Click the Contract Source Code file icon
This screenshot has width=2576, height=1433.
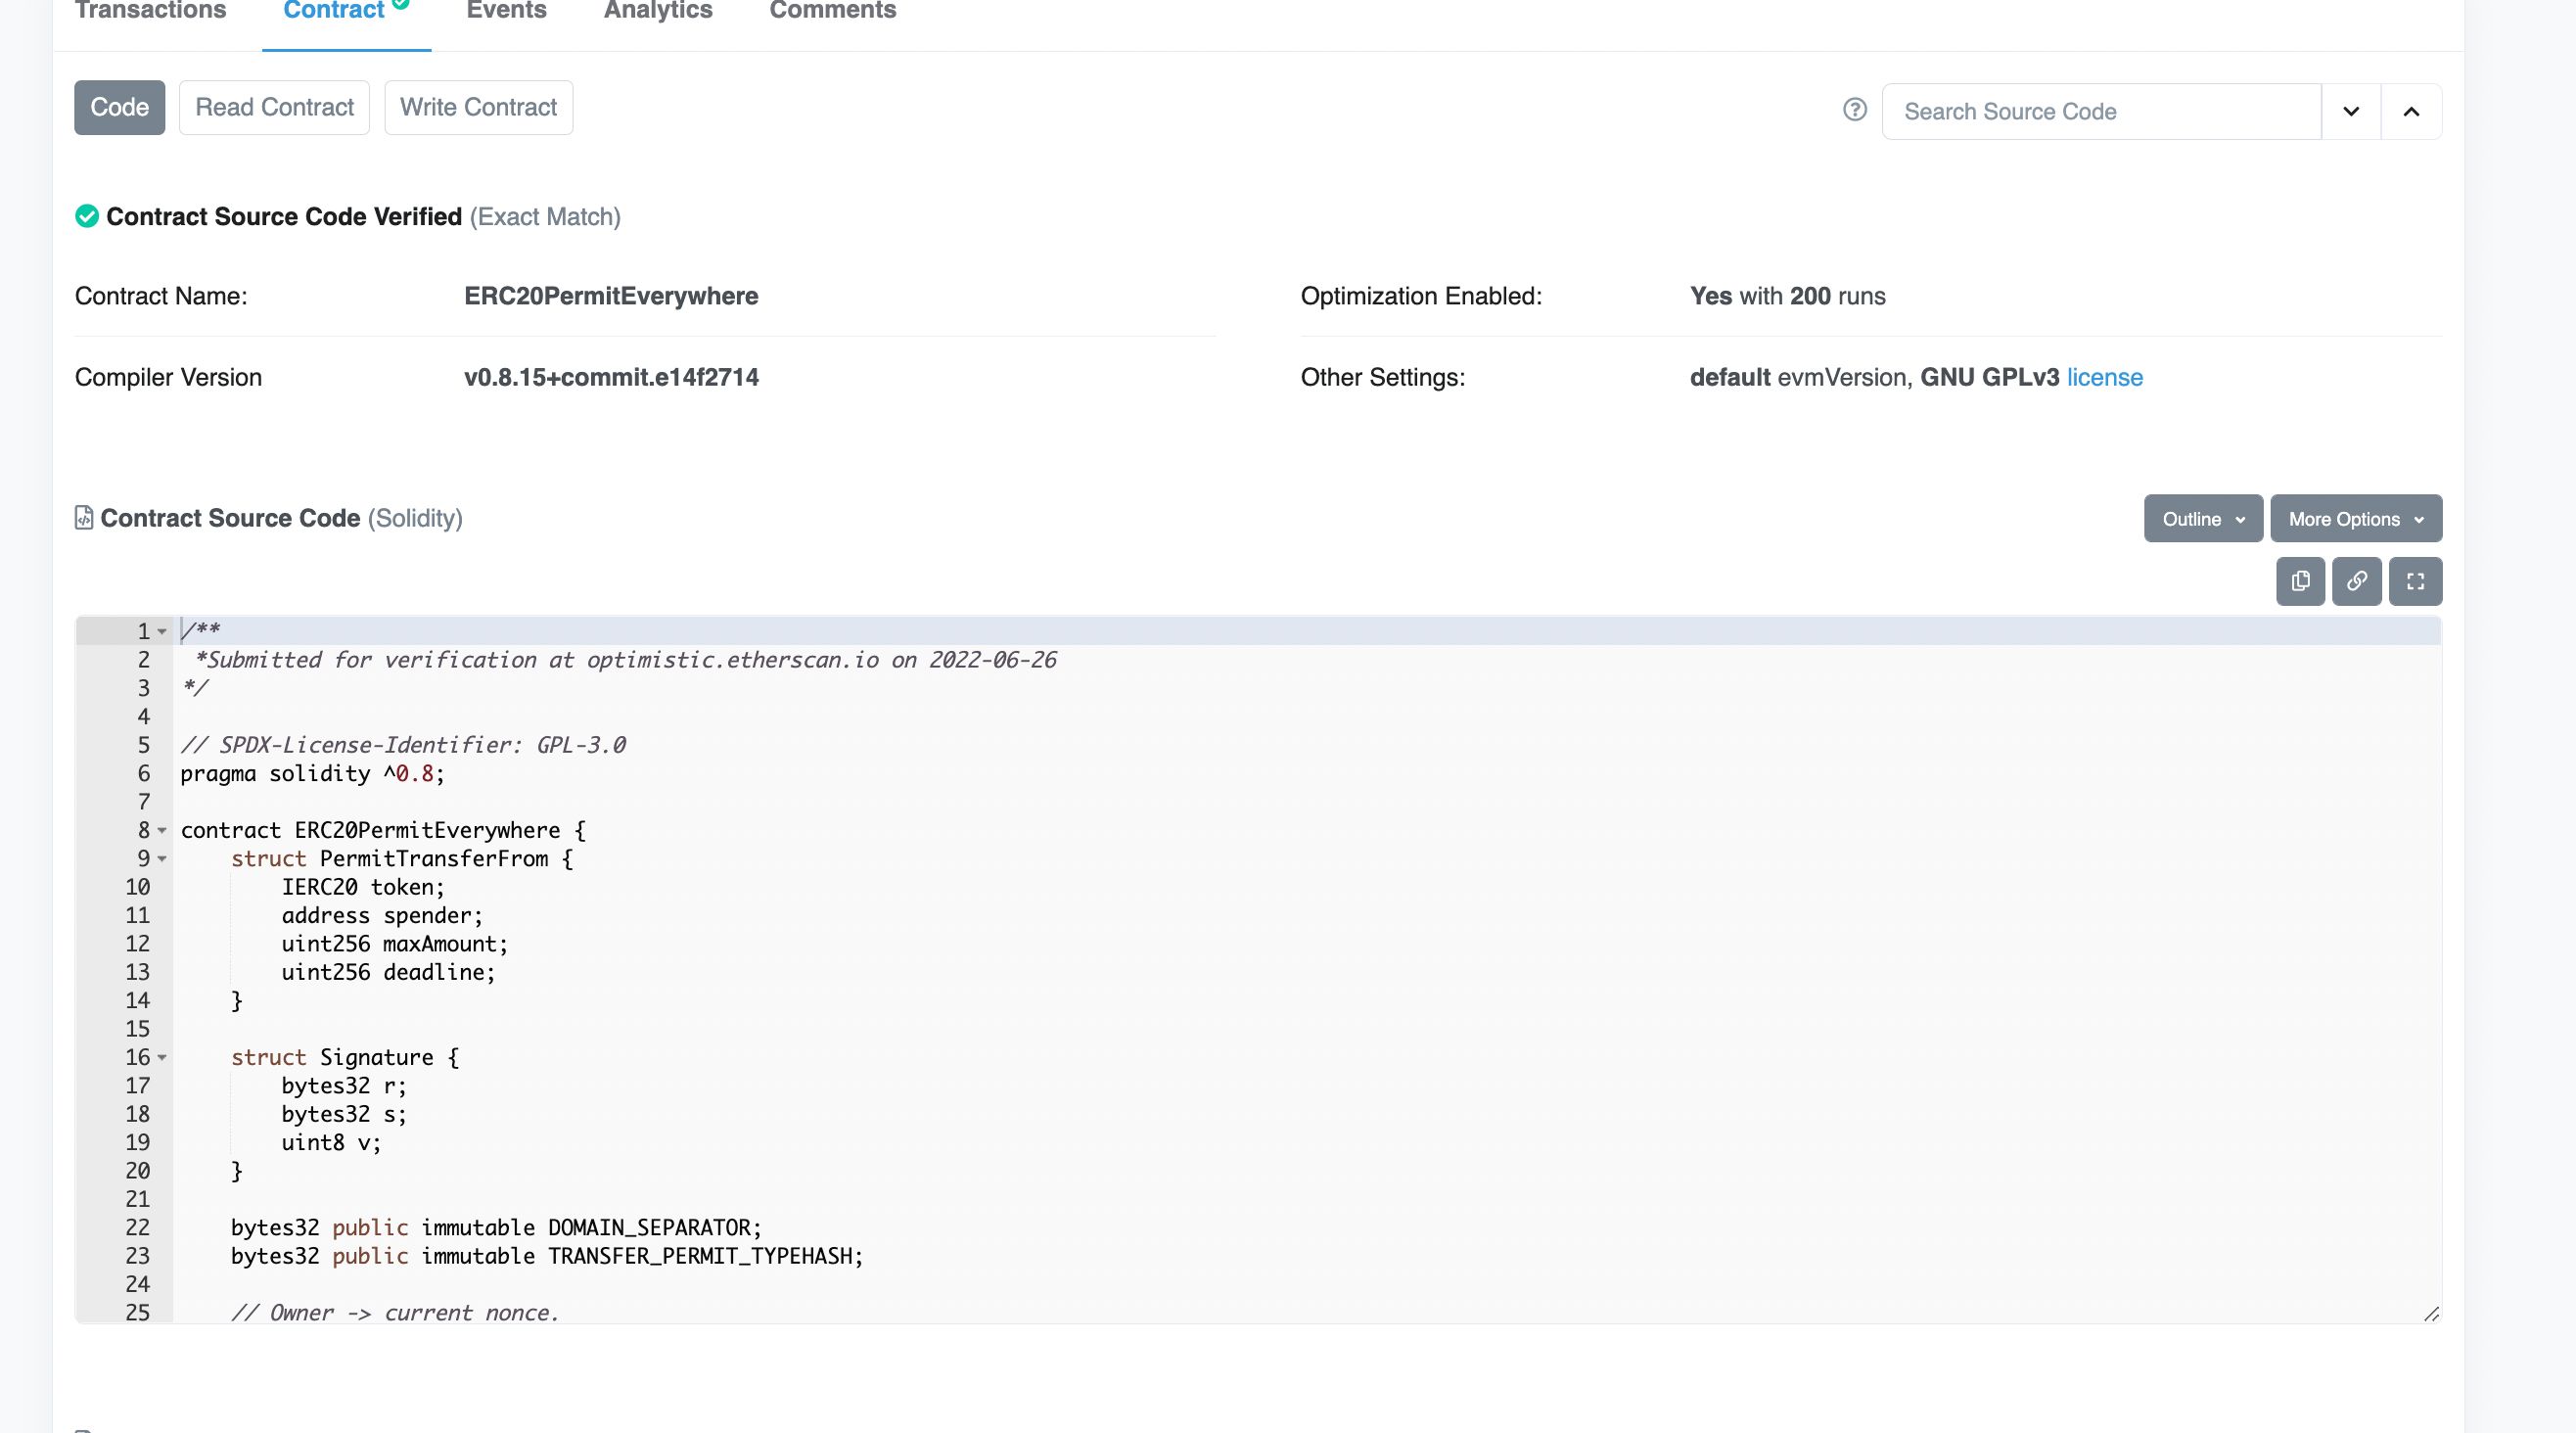pos(84,517)
